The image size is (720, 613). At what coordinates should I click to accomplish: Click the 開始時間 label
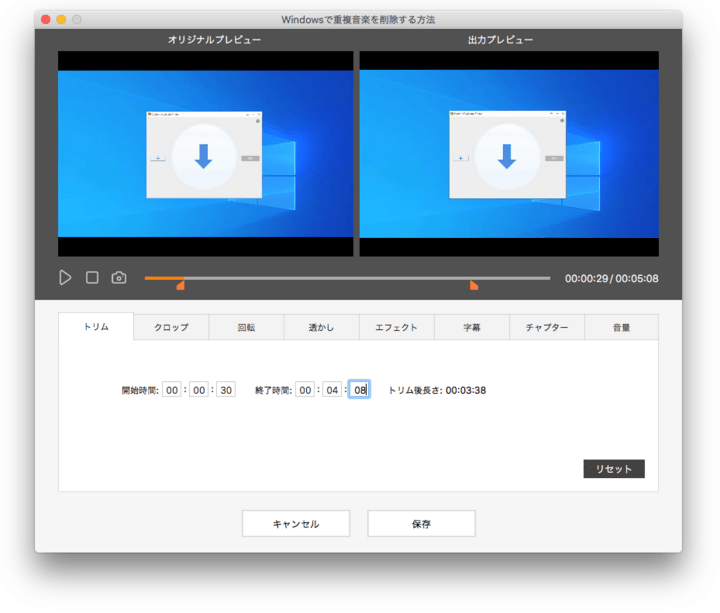(140, 390)
